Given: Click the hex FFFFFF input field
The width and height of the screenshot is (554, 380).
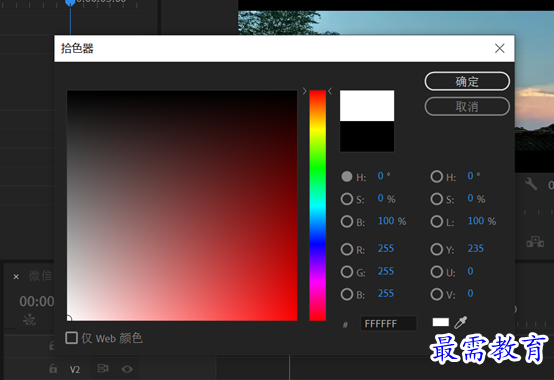Looking at the screenshot, I should pos(388,323).
